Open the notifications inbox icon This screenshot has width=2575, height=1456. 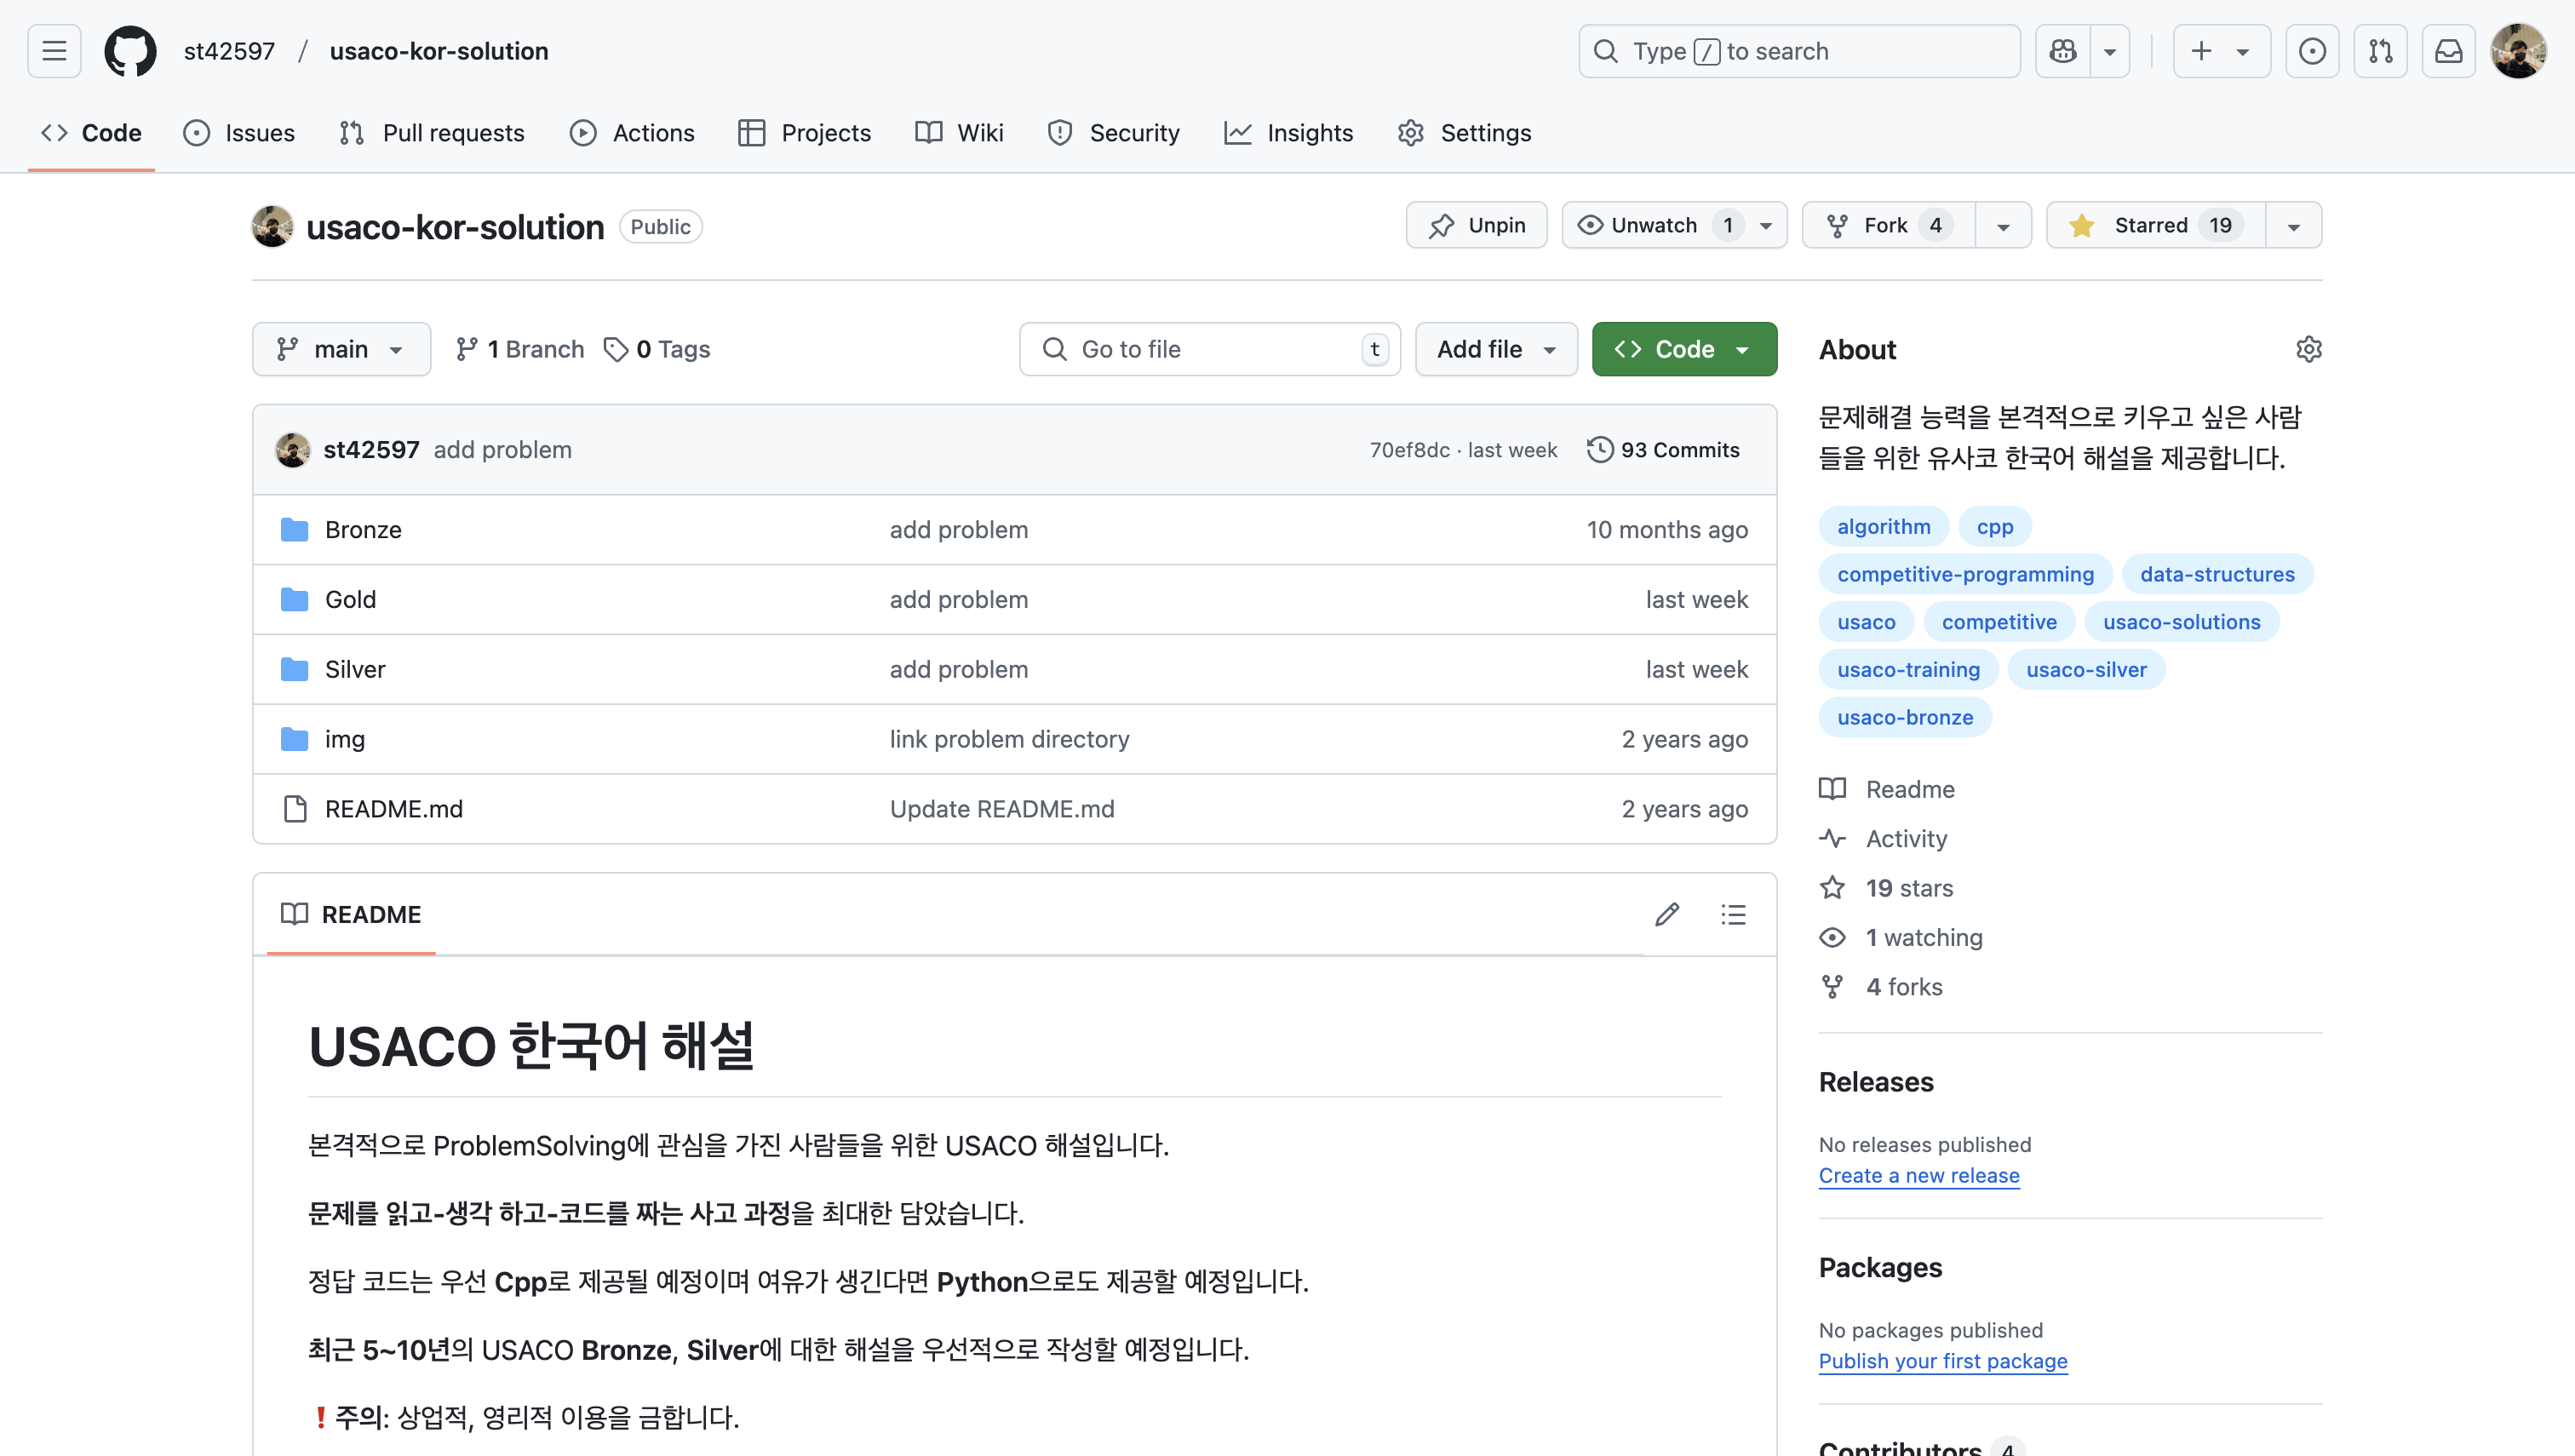2448,51
